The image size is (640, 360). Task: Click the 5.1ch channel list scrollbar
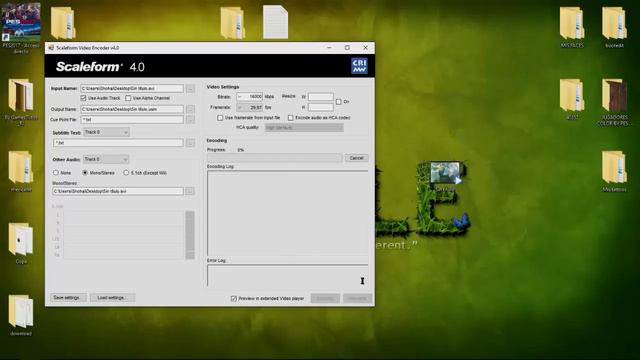(x=190, y=235)
